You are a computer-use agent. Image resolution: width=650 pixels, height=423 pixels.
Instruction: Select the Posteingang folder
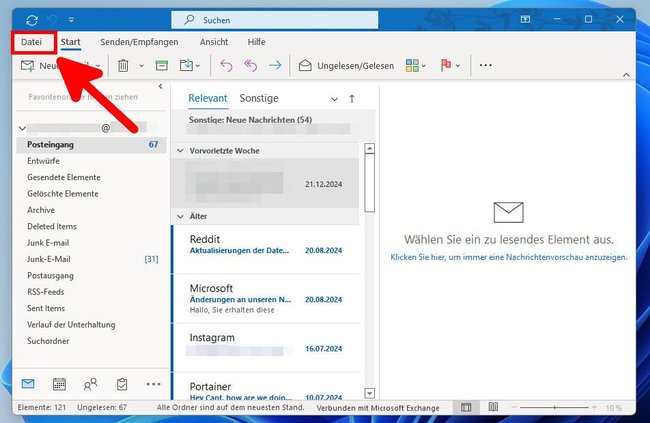click(x=92, y=145)
